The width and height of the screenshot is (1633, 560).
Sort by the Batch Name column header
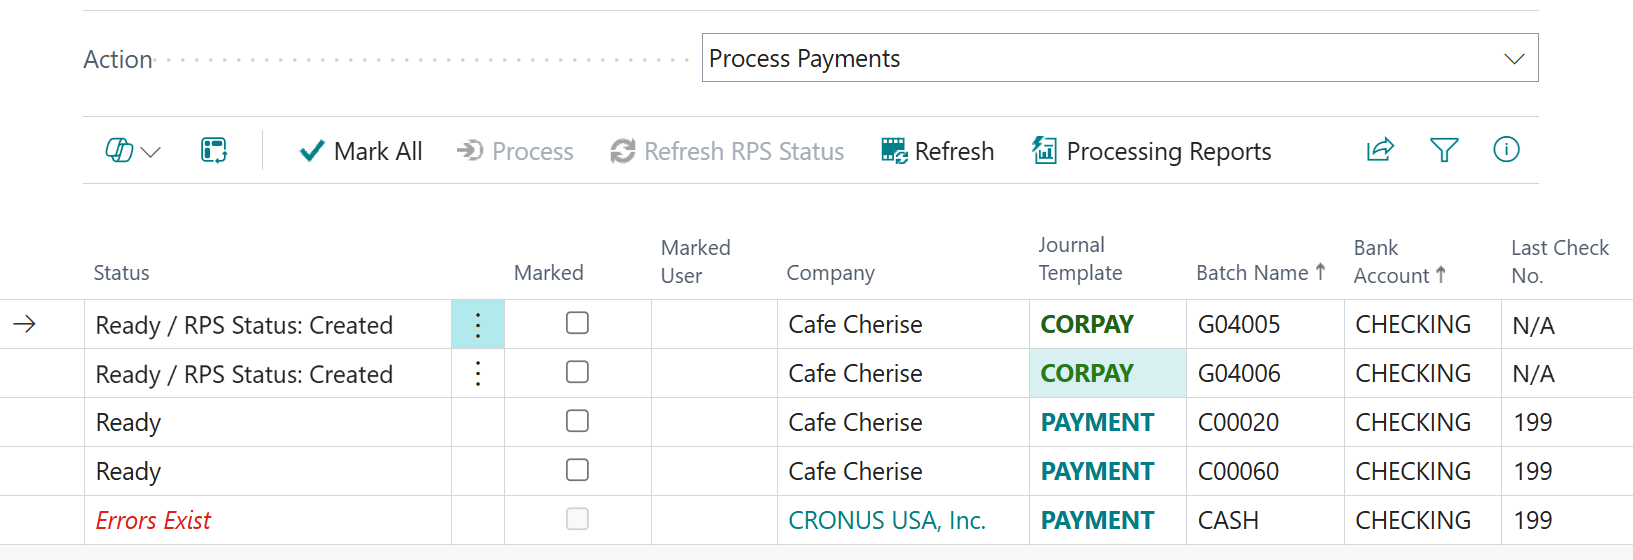coord(1252,273)
